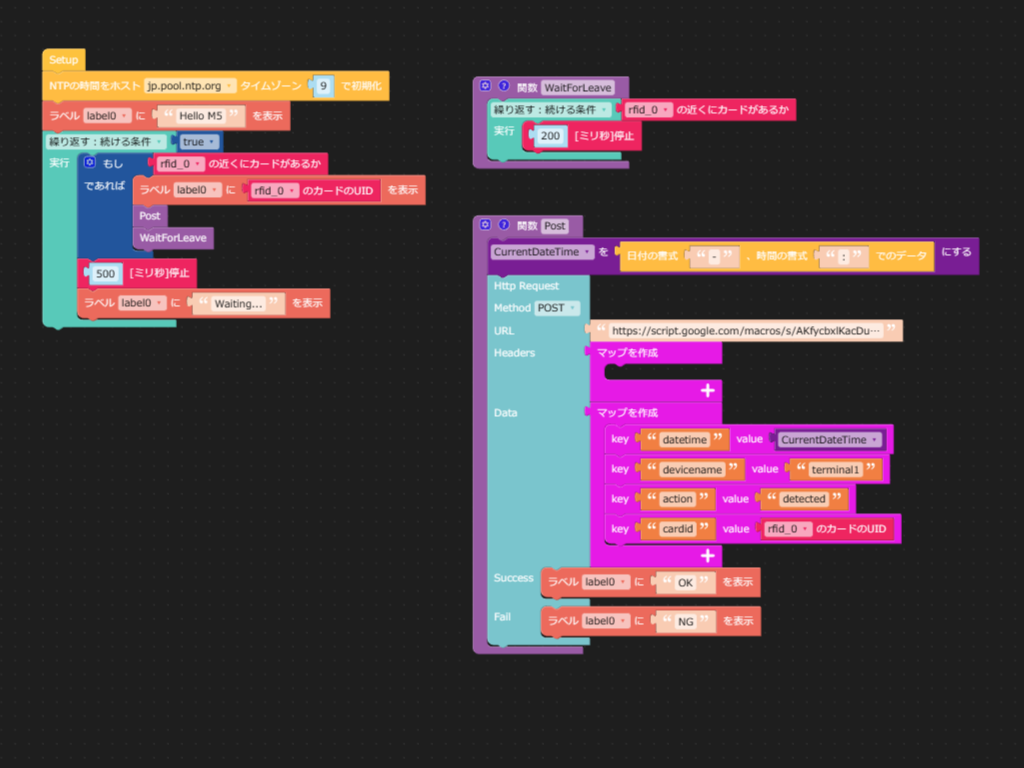The image size is (1024, 768).
Task: Click the help icon on WaitForLeave function
Action: pos(504,87)
